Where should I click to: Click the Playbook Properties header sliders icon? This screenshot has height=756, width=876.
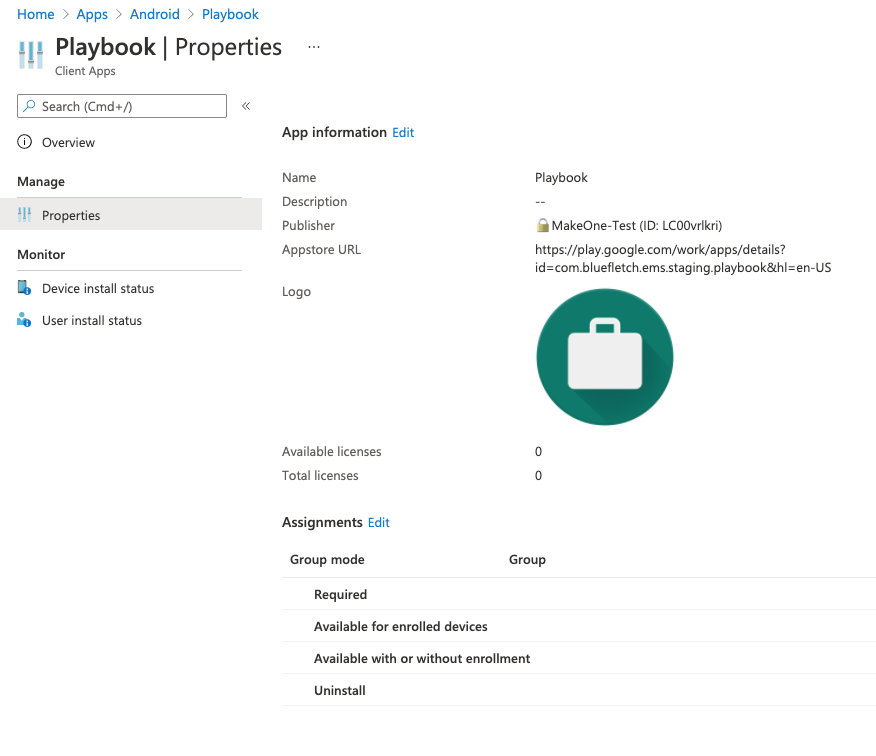(x=31, y=55)
